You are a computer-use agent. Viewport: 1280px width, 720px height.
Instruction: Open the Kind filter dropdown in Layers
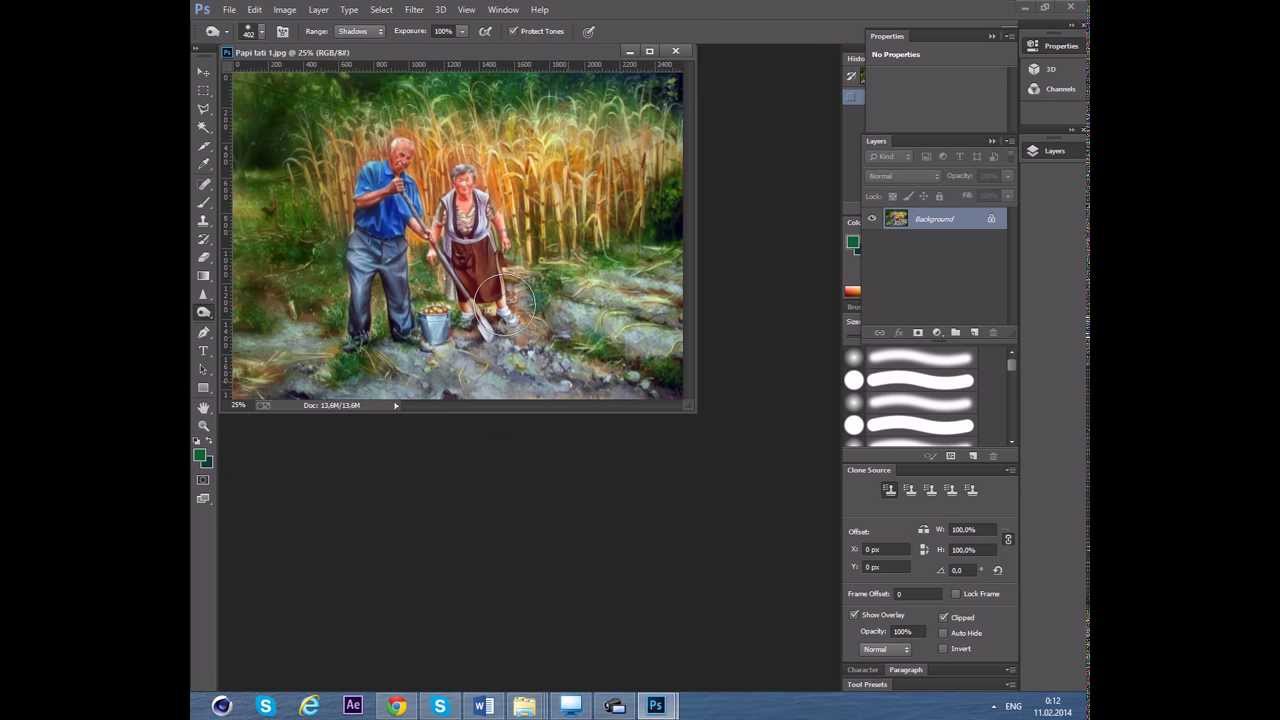click(890, 157)
